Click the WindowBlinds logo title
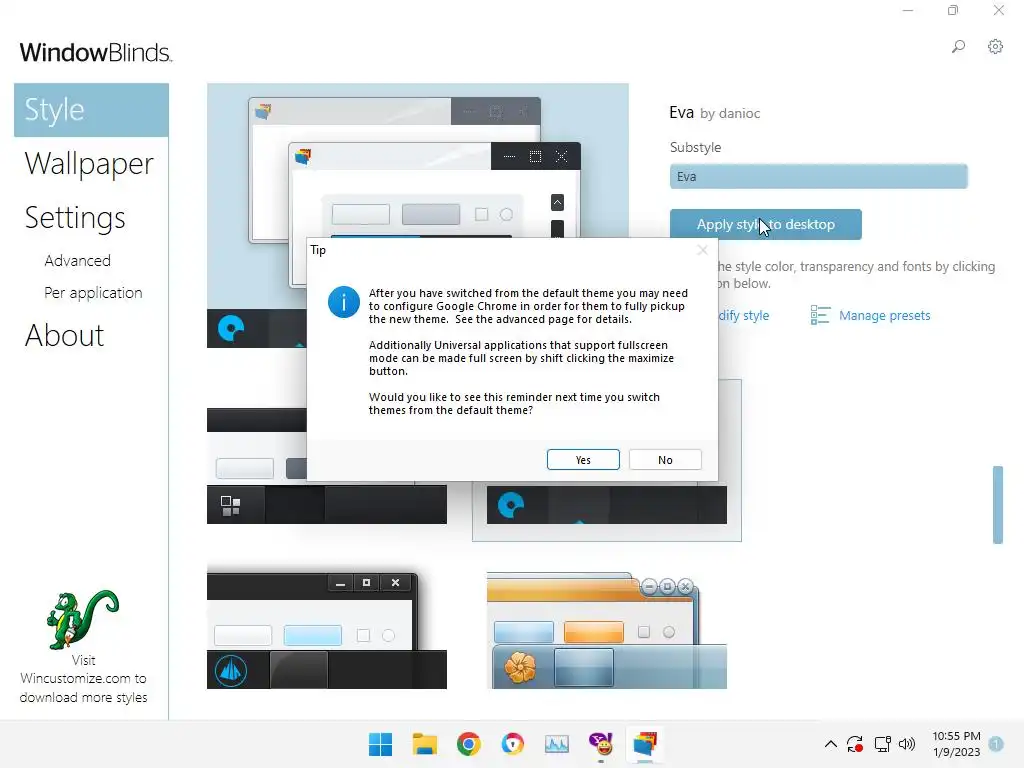This screenshot has height=768, width=1024. 95,52
